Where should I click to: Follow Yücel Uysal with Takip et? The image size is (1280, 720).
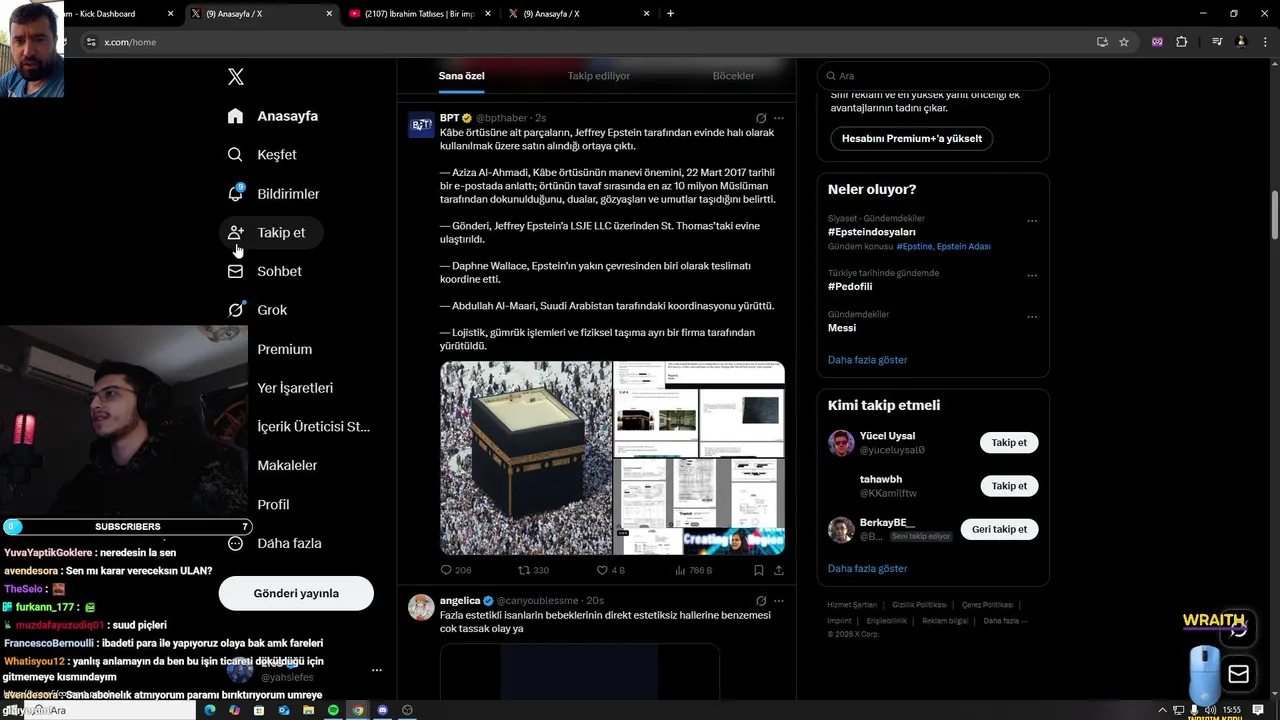pyautogui.click(x=1009, y=443)
